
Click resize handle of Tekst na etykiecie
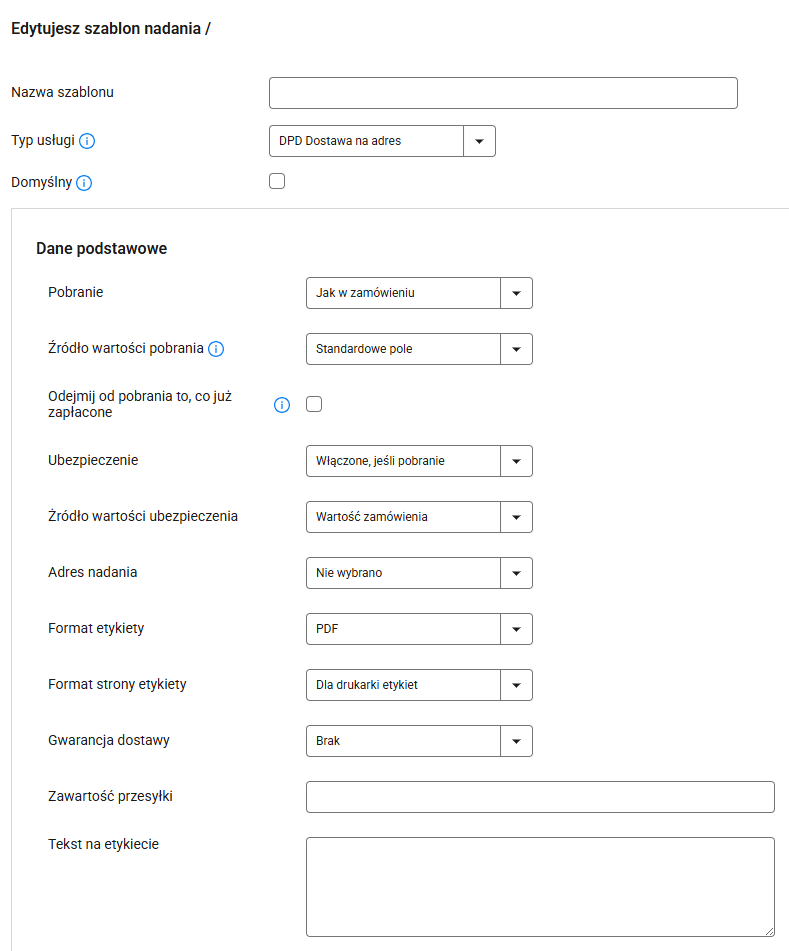coord(769,931)
